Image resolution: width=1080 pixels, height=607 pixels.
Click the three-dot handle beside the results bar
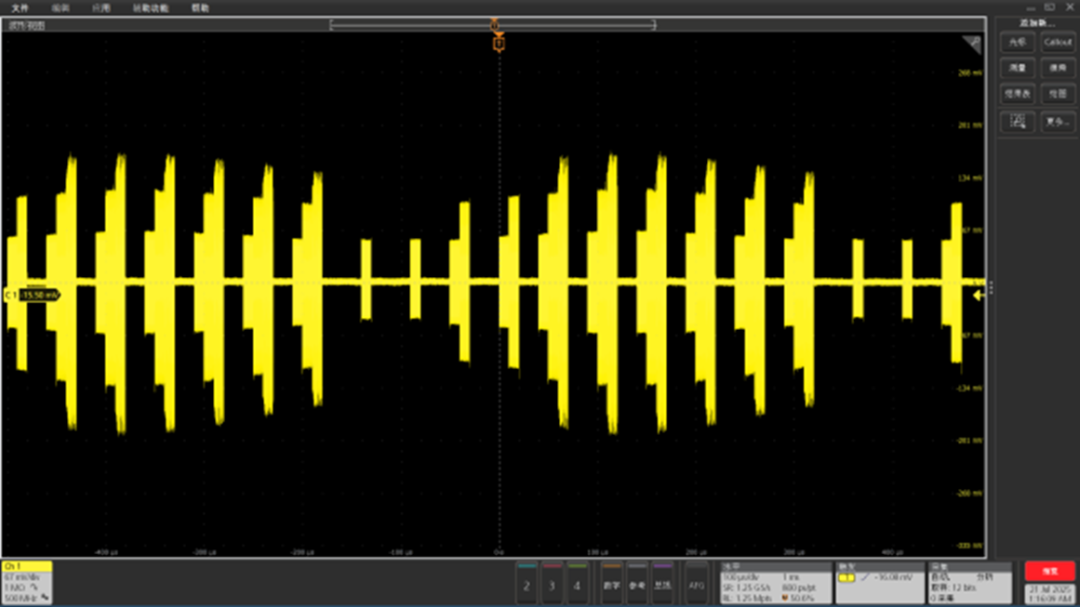pos(991,287)
